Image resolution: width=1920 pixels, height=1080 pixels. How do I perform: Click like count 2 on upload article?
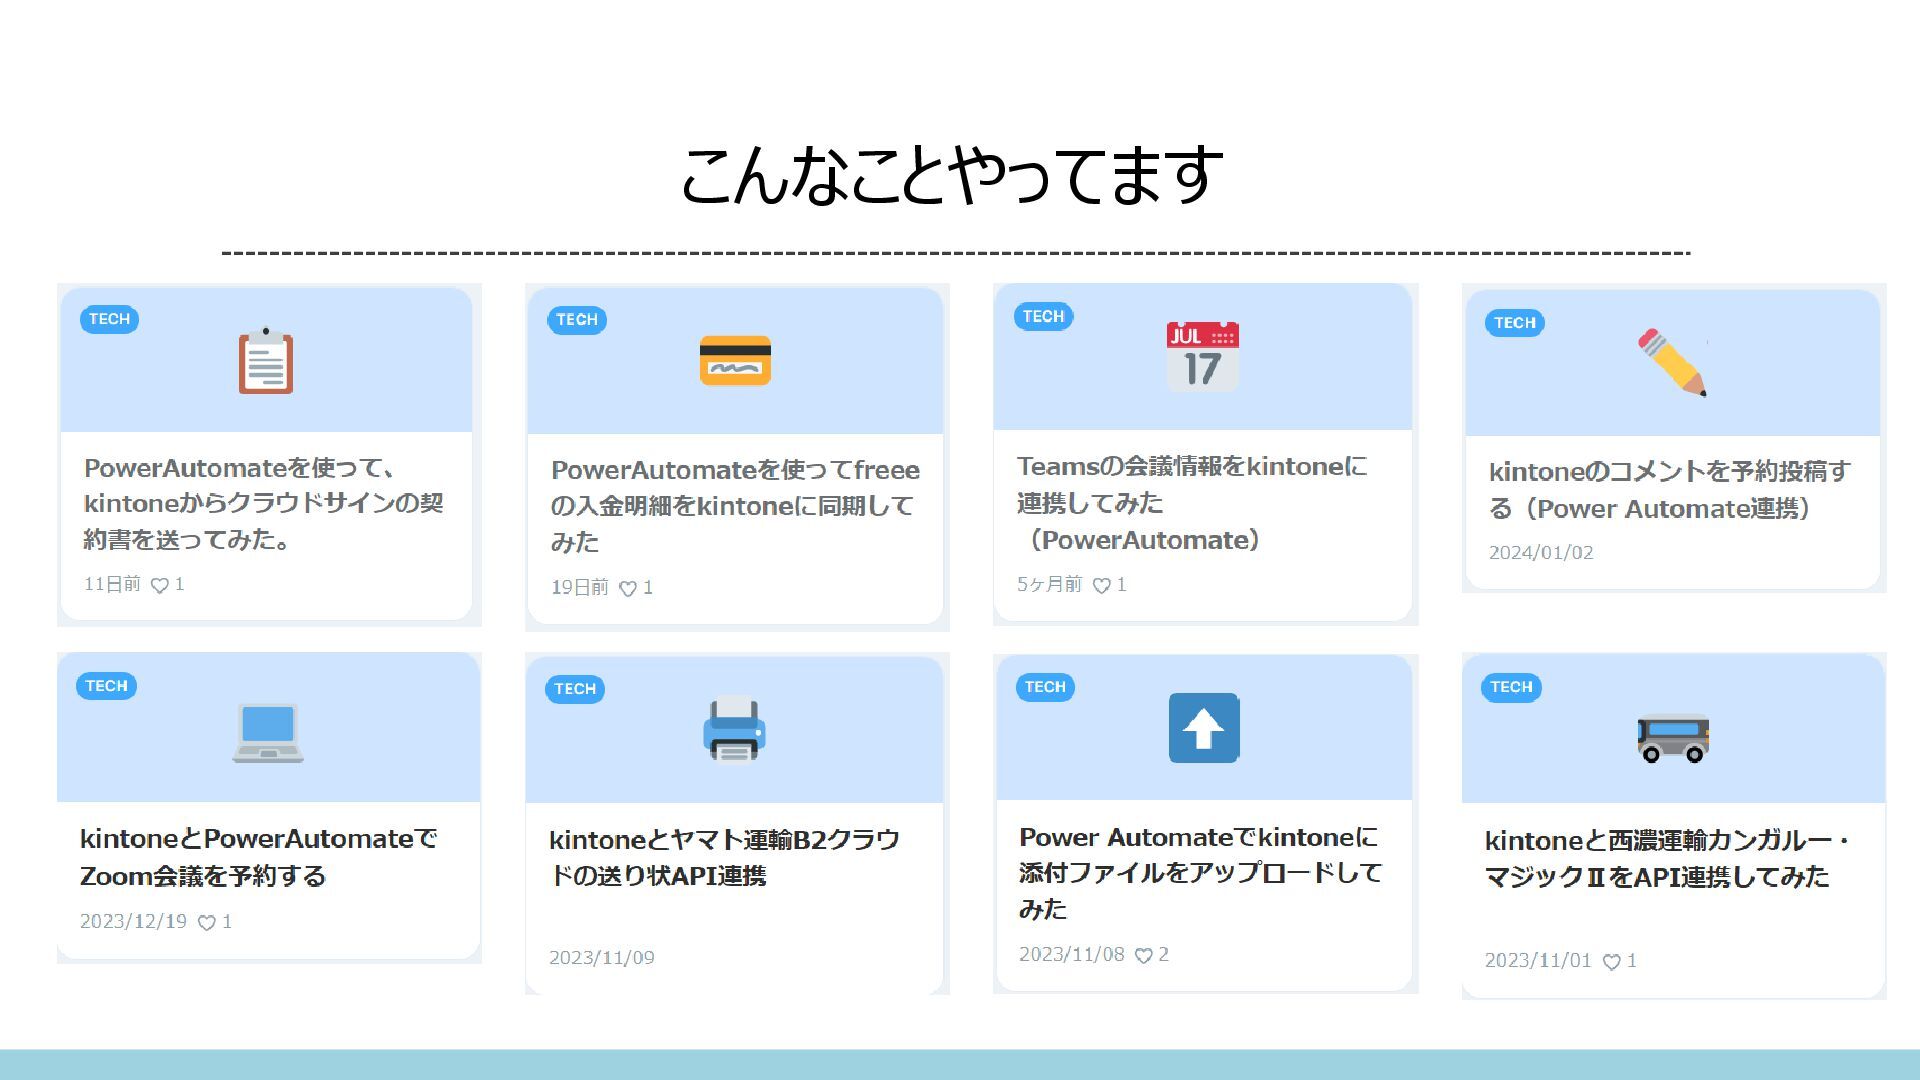pos(1163,954)
